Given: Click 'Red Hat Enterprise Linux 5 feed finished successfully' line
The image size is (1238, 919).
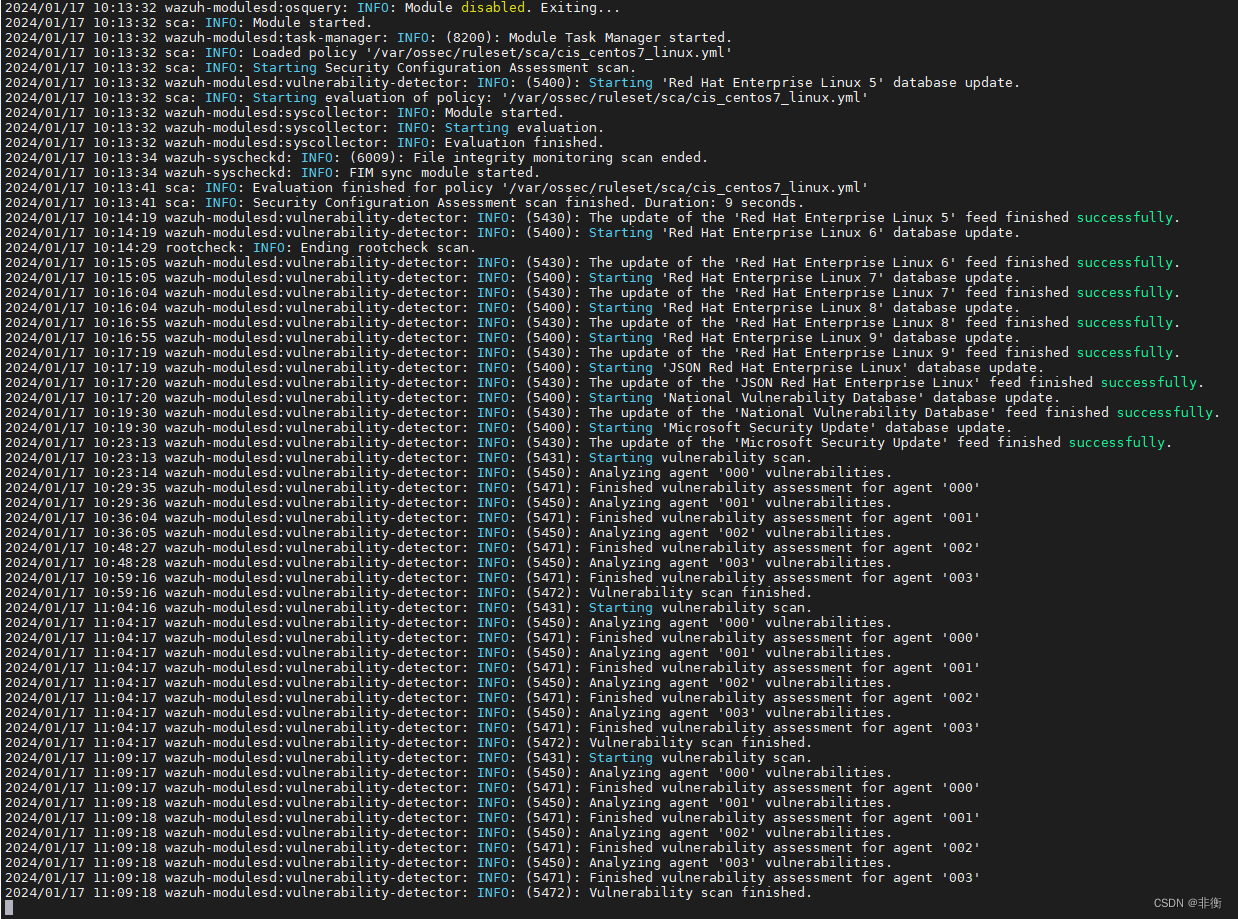Looking at the screenshot, I should coord(592,218).
